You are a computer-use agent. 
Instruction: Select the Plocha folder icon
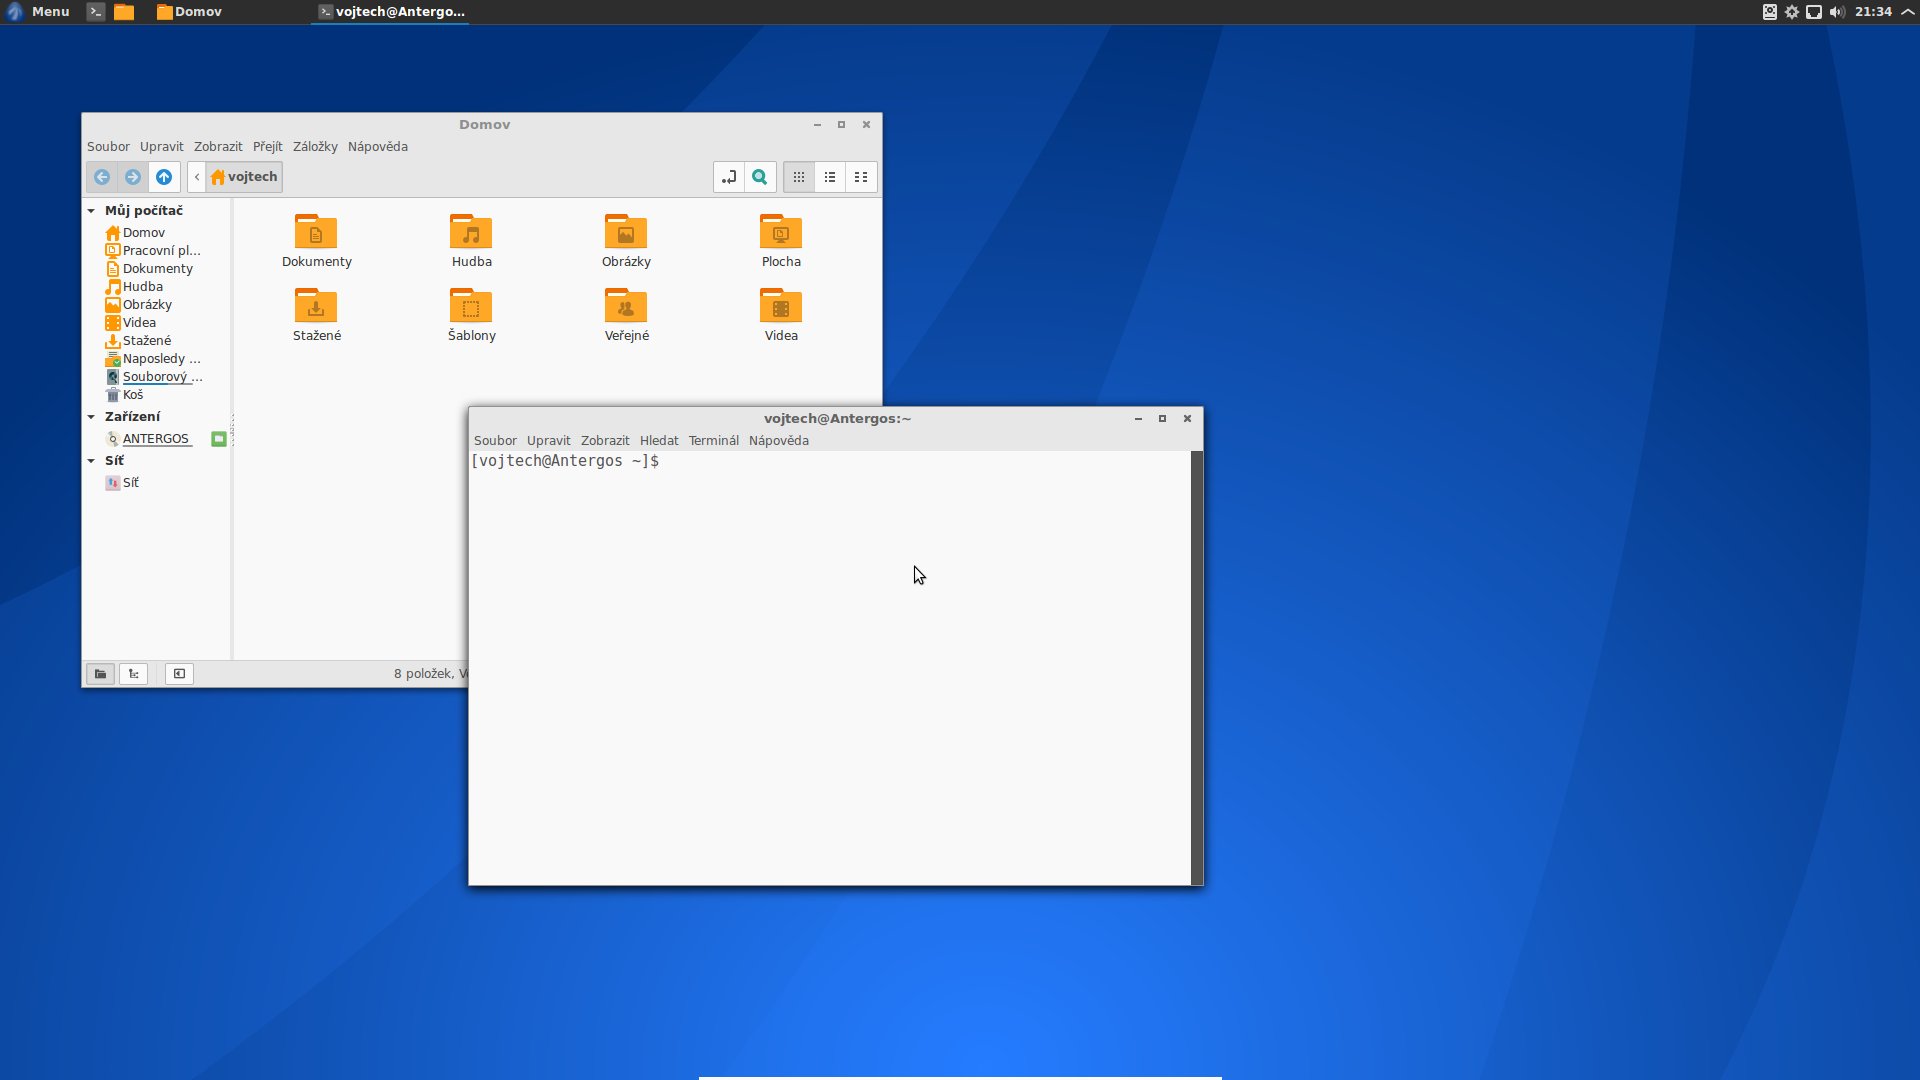point(781,231)
